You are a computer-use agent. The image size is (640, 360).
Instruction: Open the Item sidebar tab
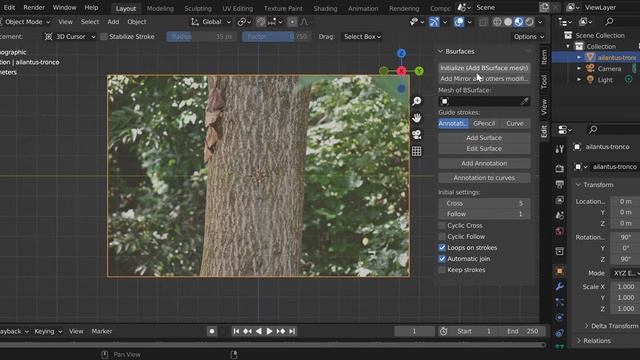pos(544,57)
